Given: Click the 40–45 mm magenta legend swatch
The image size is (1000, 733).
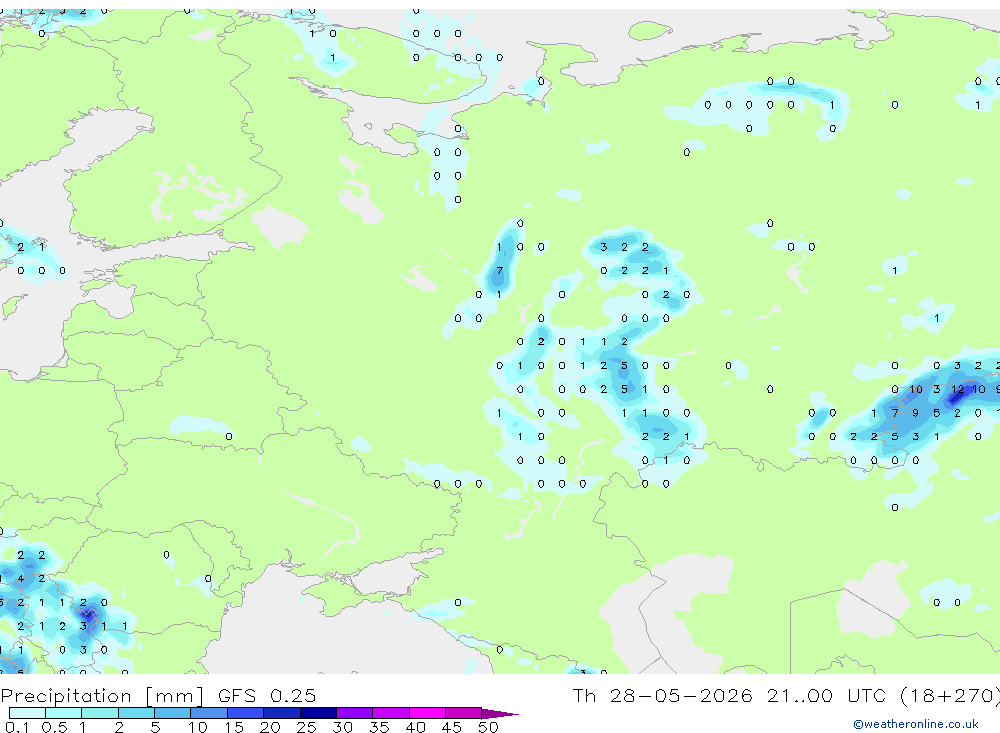Looking at the screenshot, I should click(x=427, y=713).
